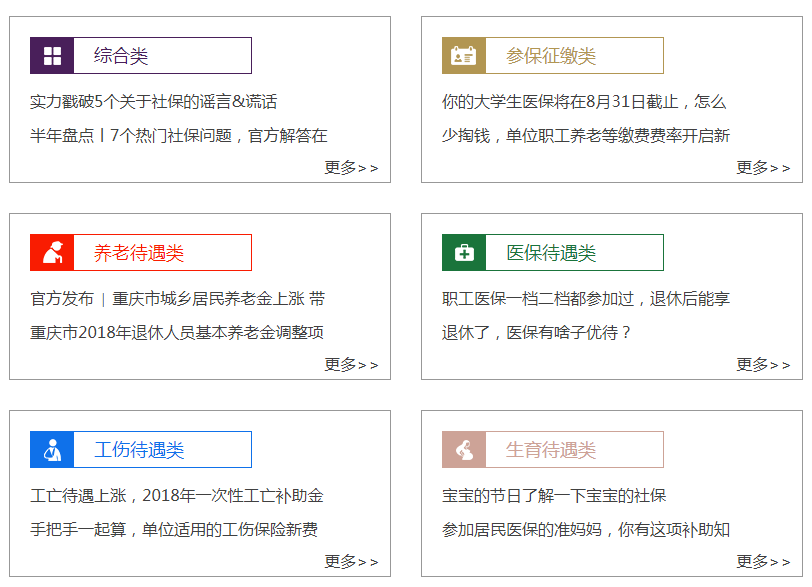Open the 工伤待遇类 category label
Screen dimensions: 812x587
[x=139, y=450]
